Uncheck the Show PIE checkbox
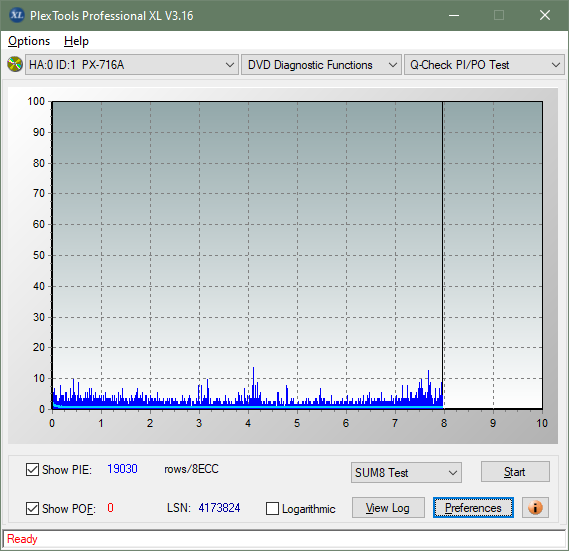569x551 pixels. pyautogui.click(x=32, y=469)
